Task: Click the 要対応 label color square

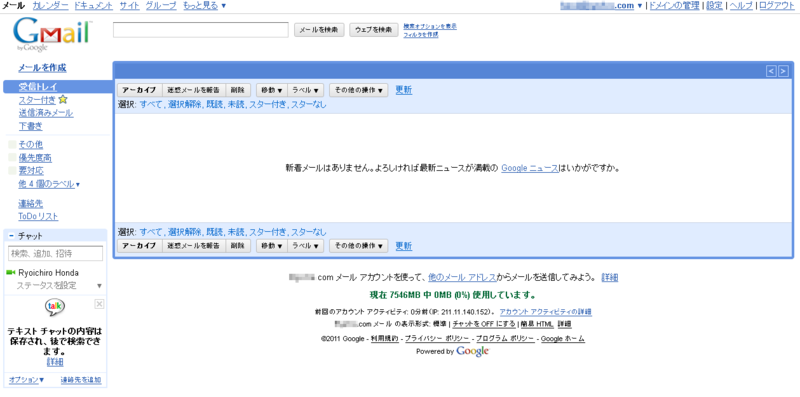Action: point(12,170)
